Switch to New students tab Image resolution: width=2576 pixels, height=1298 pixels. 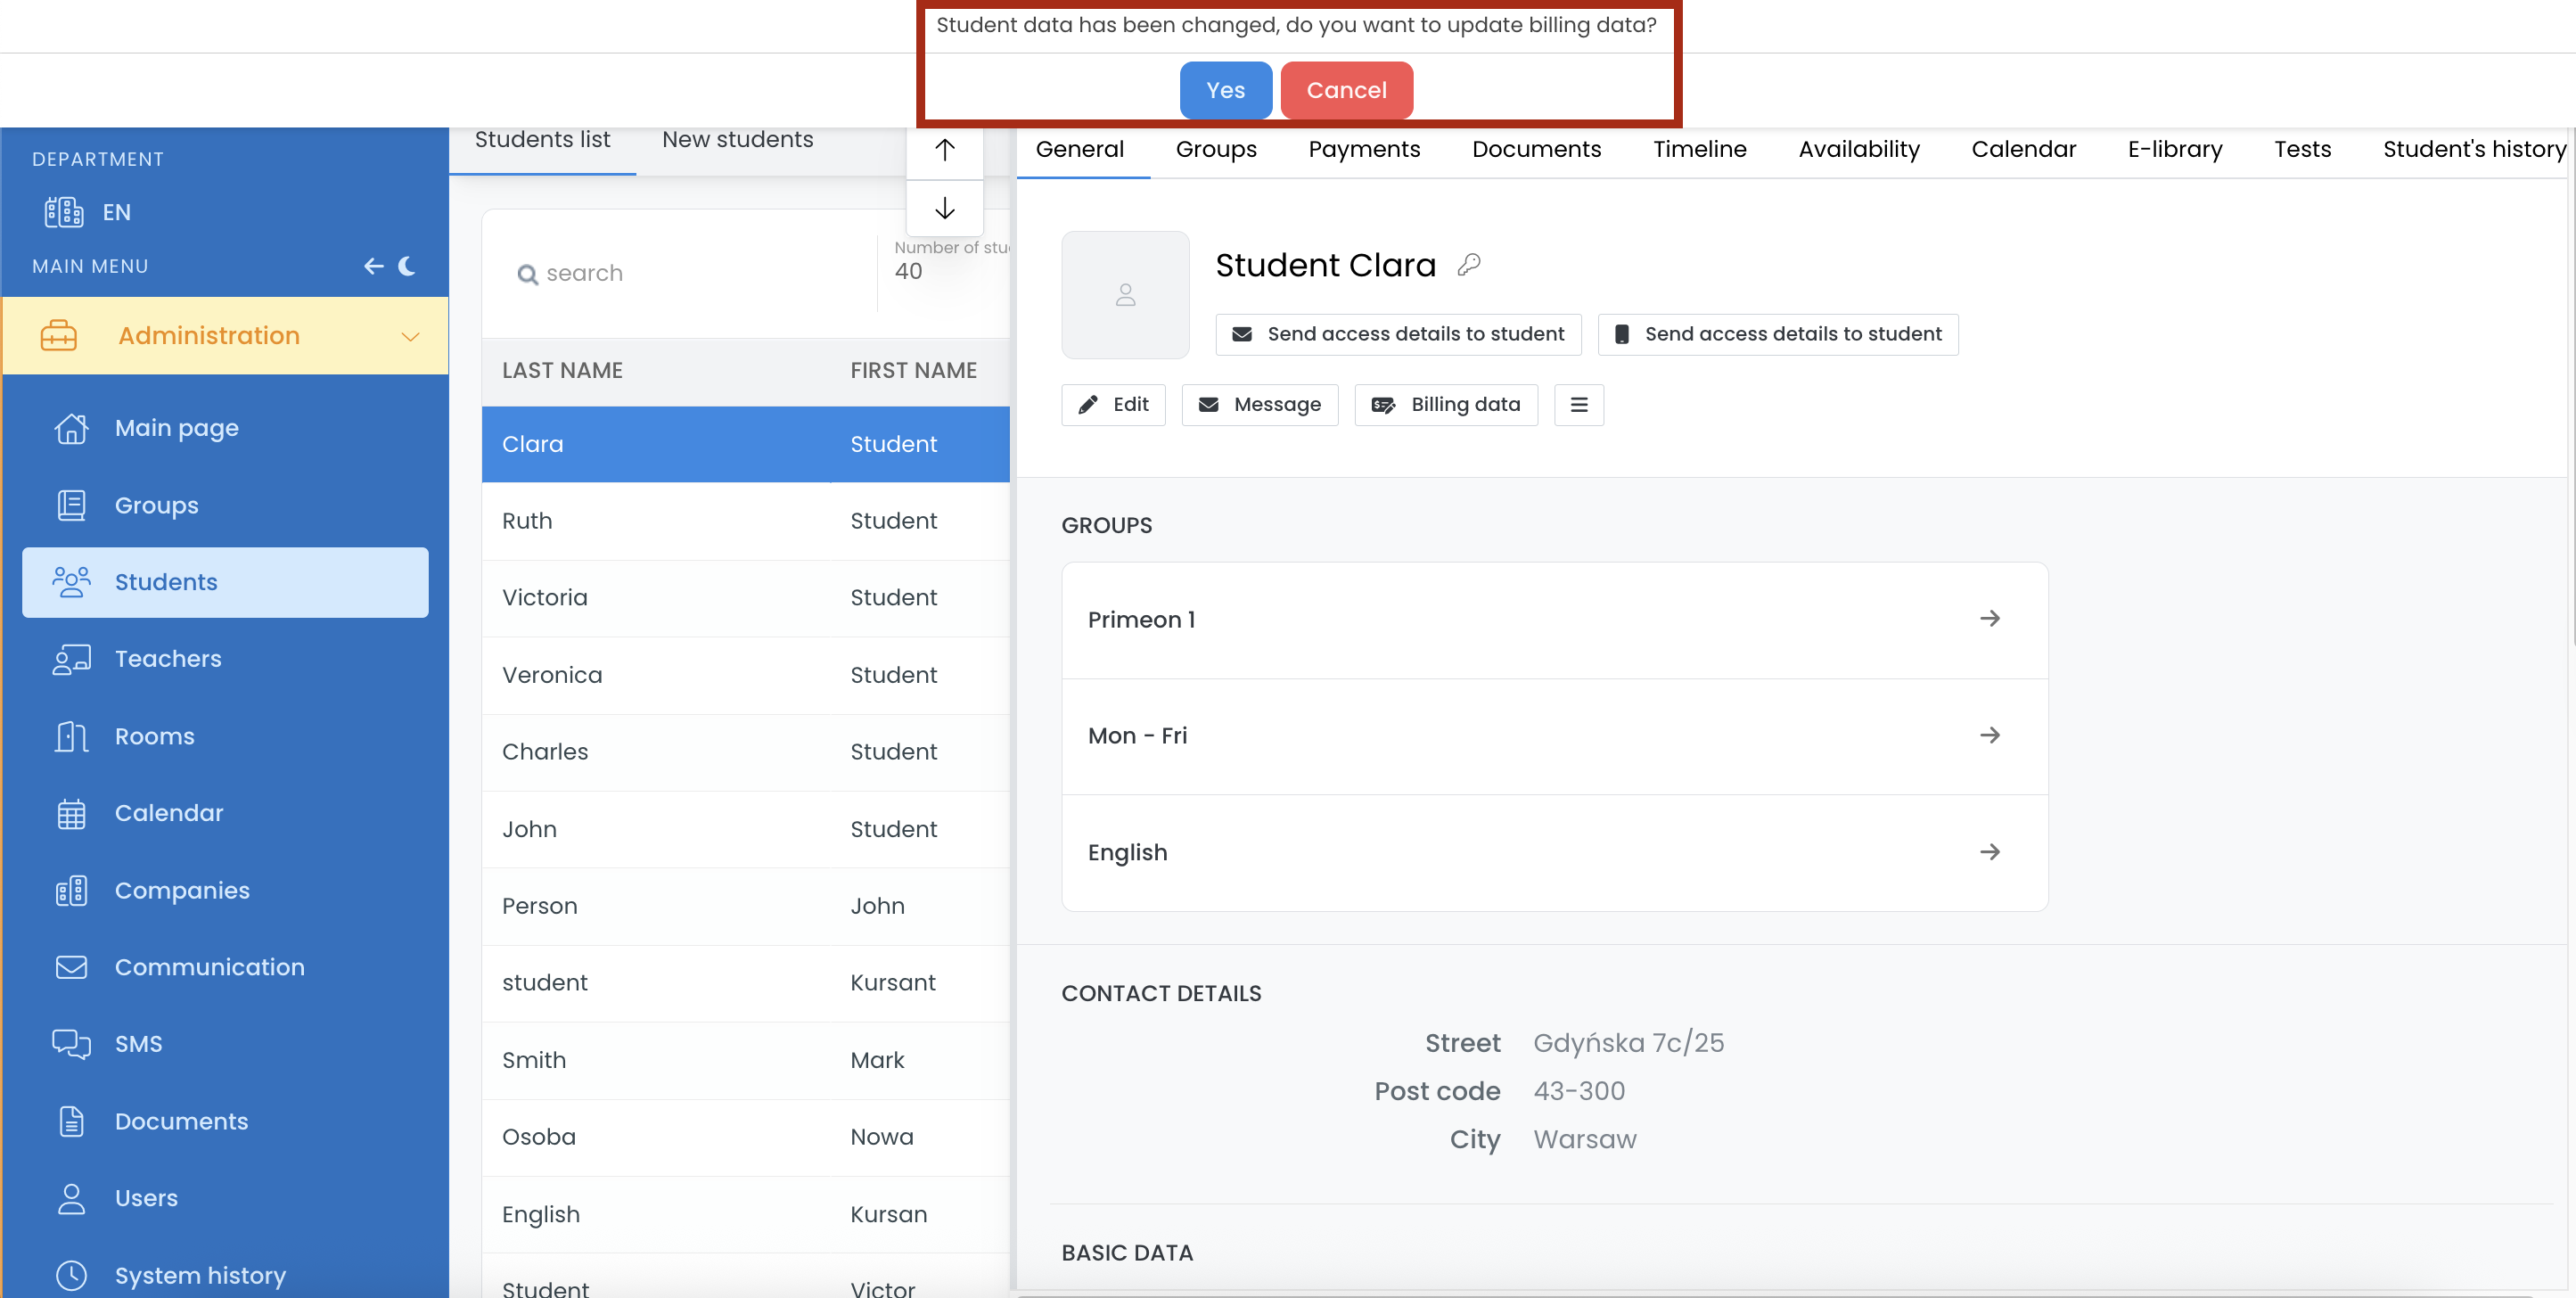[737, 140]
